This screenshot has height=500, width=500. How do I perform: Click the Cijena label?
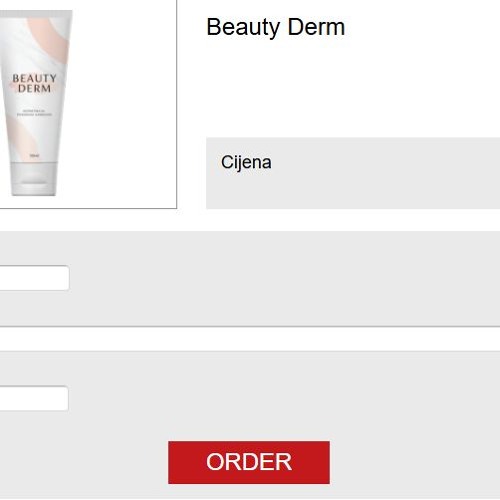tap(246, 162)
